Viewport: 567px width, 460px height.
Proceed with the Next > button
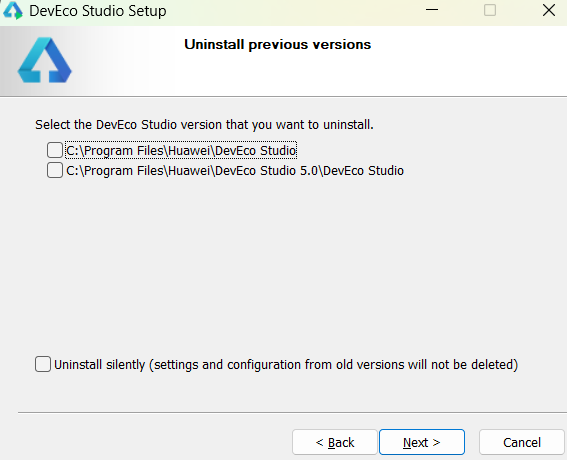tap(422, 442)
